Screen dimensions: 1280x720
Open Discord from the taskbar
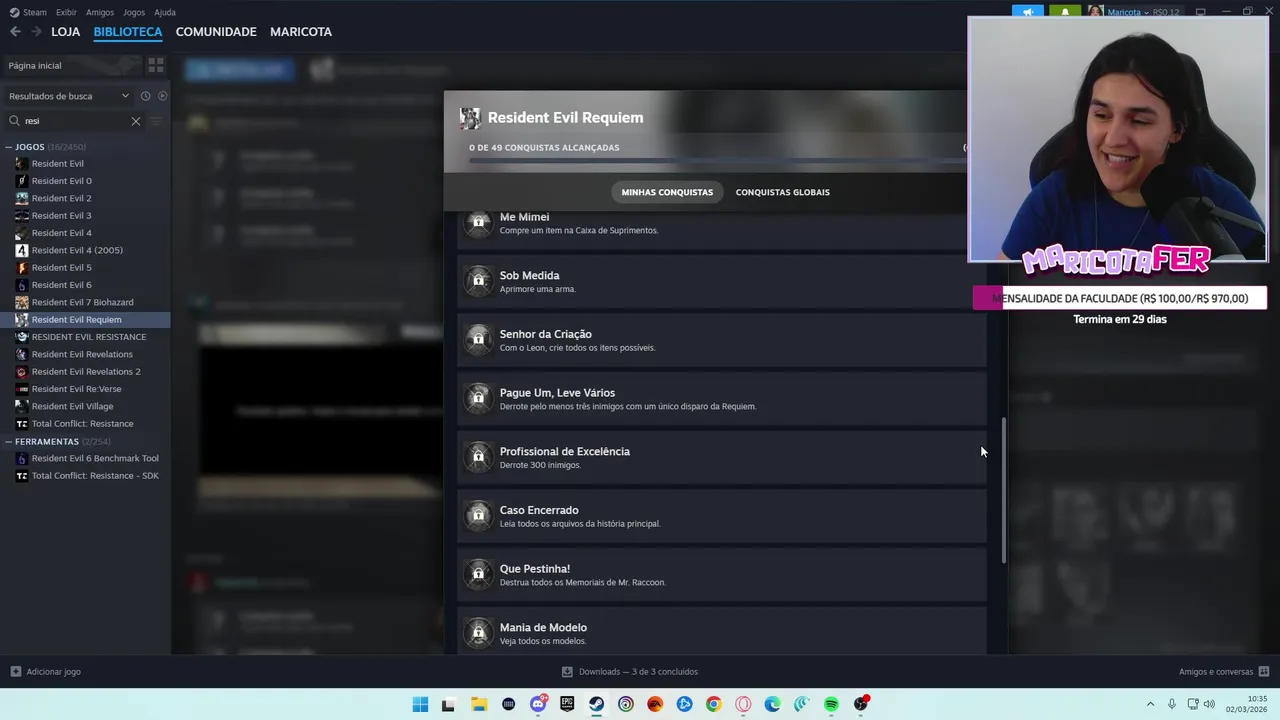click(538, 704)
